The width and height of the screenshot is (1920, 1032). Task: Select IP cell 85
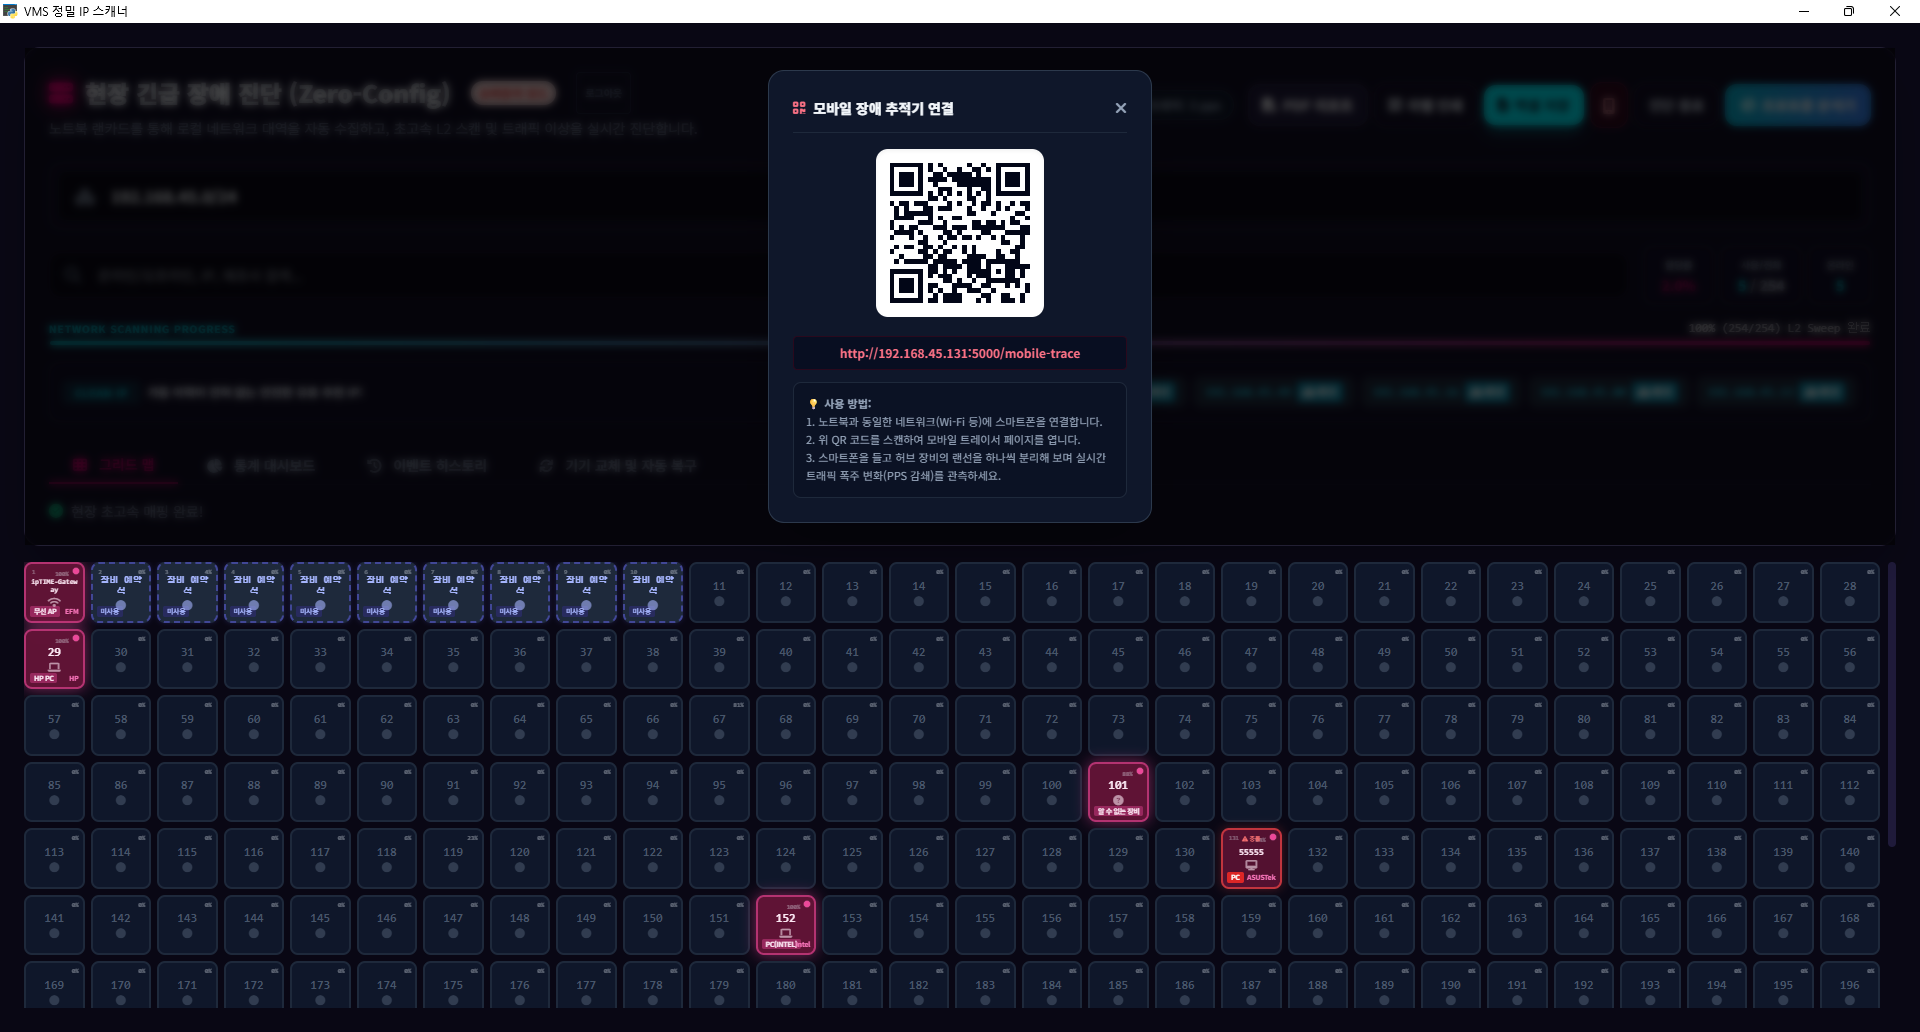(54, 792)
